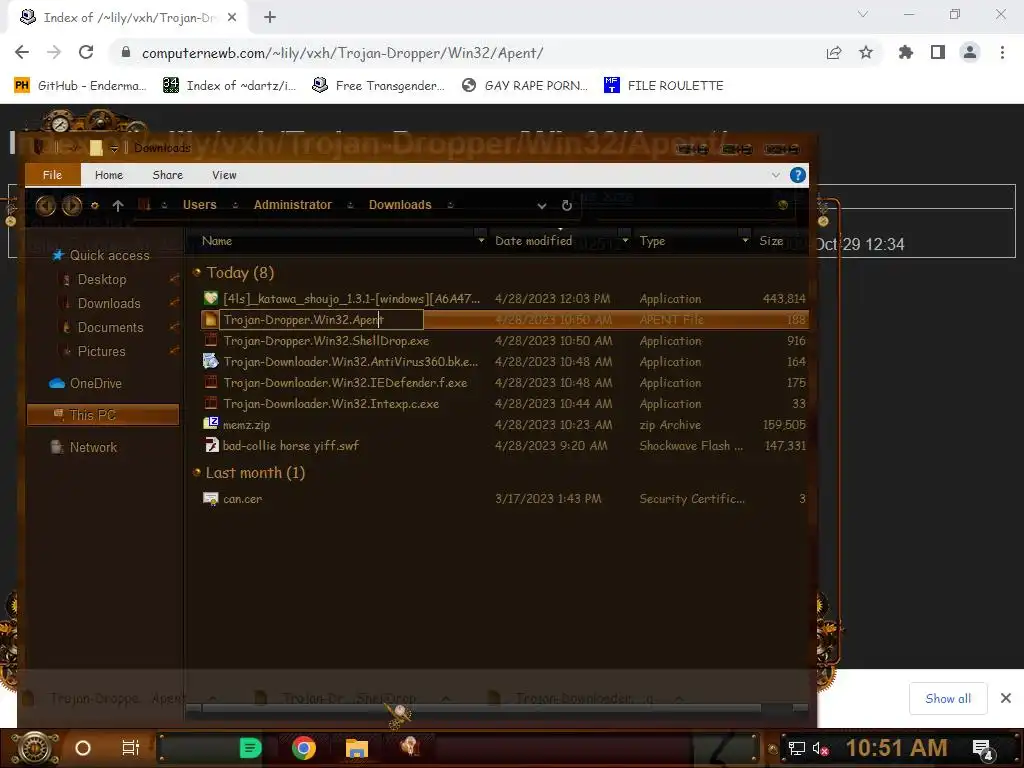Open a new Chrome tab
Viewport: 1024px width, 768px height.
pos(270,18)
